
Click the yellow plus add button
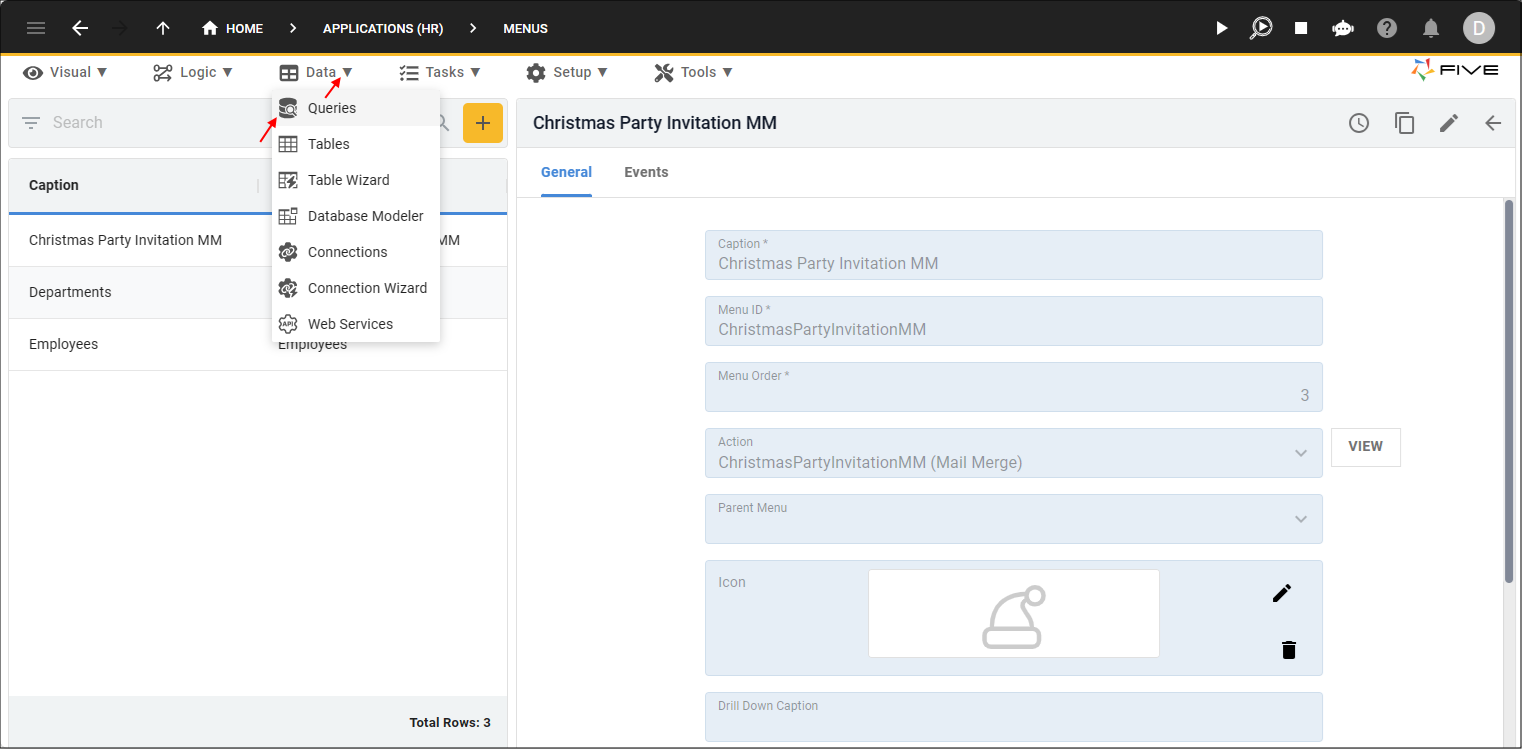coord(483,123)
